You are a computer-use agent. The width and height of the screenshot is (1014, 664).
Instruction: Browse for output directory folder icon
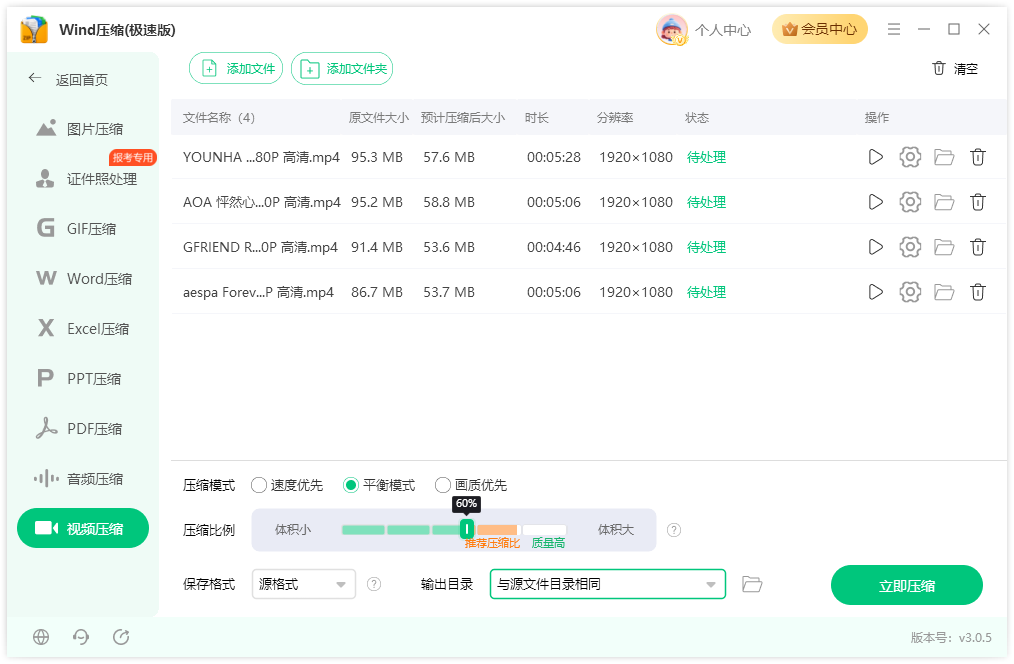[752, 584]
